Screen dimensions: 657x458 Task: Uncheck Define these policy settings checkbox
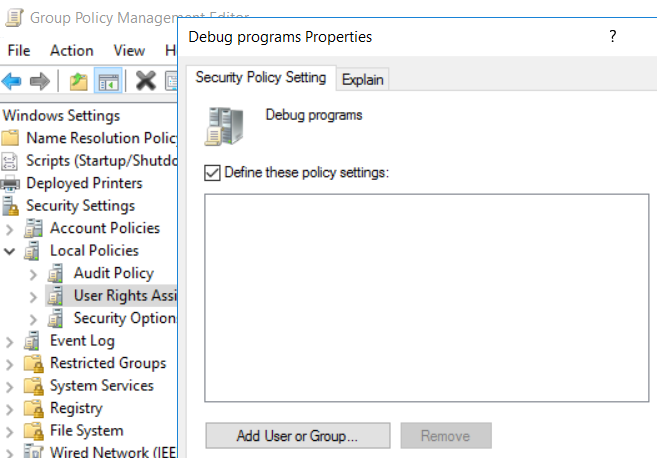click(211, 172)
